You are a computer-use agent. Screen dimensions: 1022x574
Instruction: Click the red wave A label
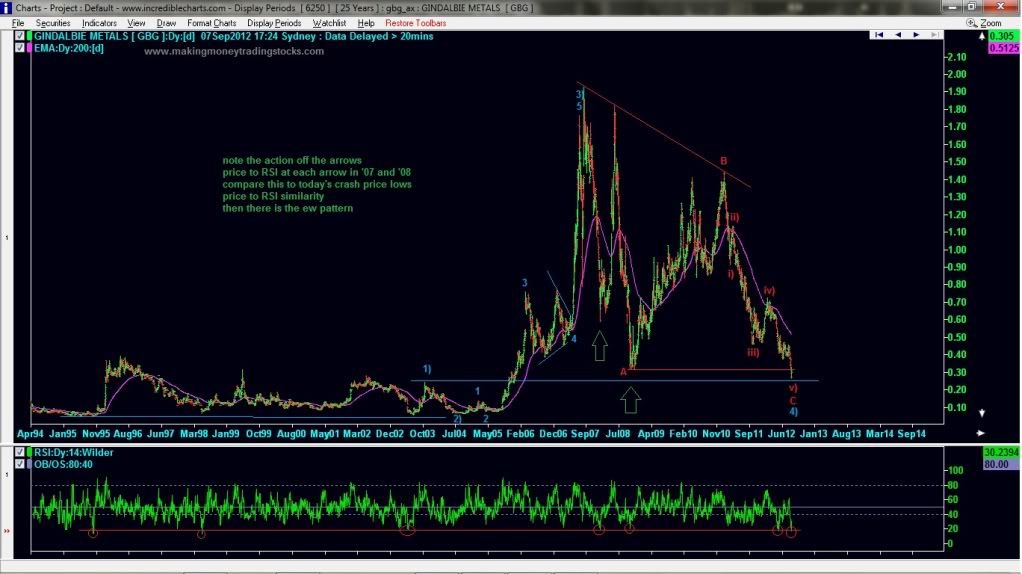coord(623,371)
